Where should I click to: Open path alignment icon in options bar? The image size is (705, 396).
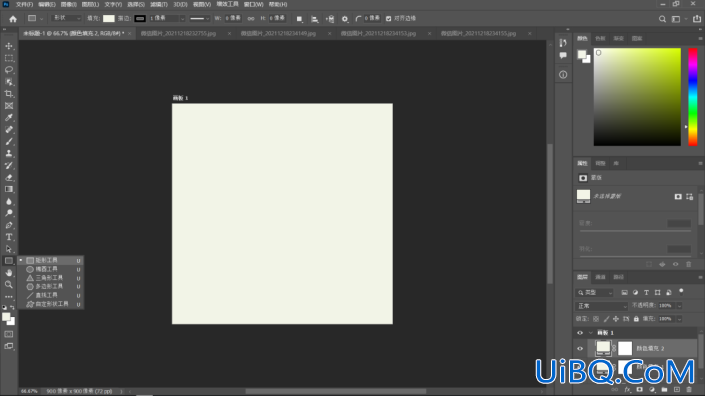click(315, 19)
